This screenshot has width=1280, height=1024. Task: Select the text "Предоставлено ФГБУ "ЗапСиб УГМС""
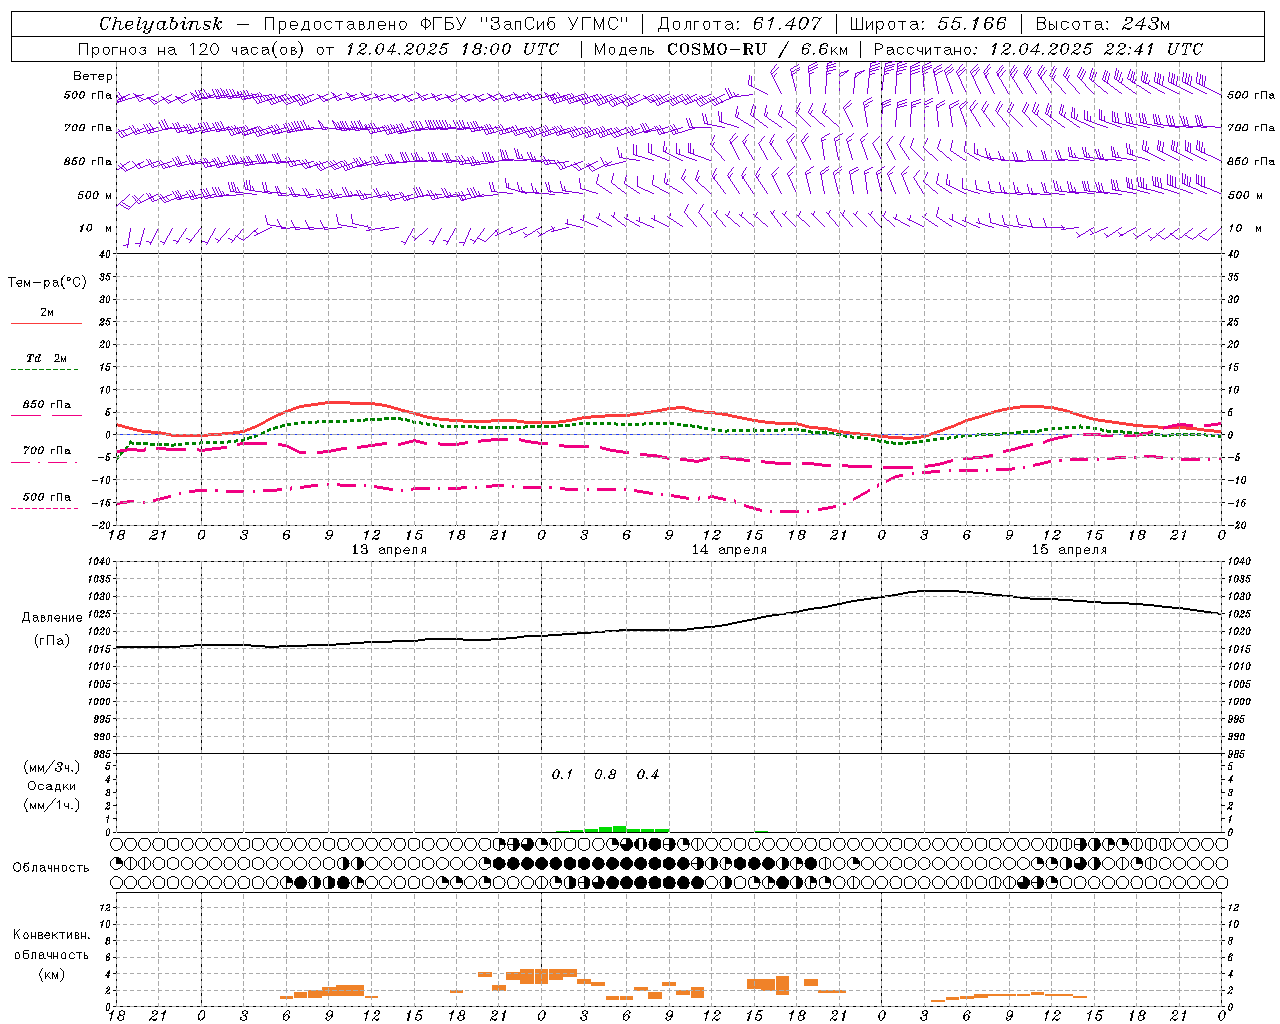tap(446, 24)
